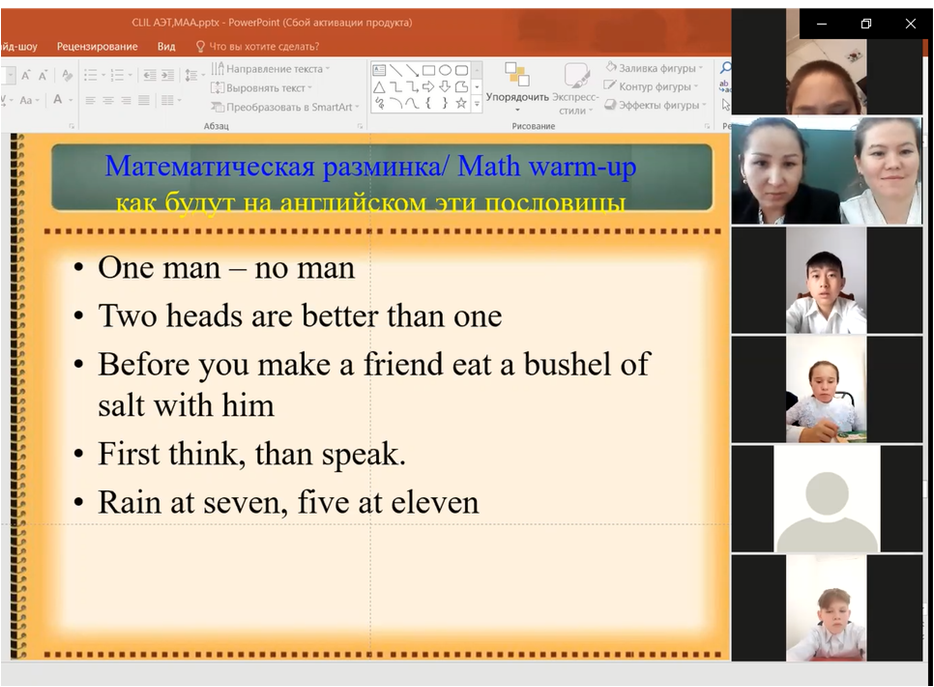Toggle justify text alignment
The height and width of the screenshot is (687, 934).
pos(143,100)
